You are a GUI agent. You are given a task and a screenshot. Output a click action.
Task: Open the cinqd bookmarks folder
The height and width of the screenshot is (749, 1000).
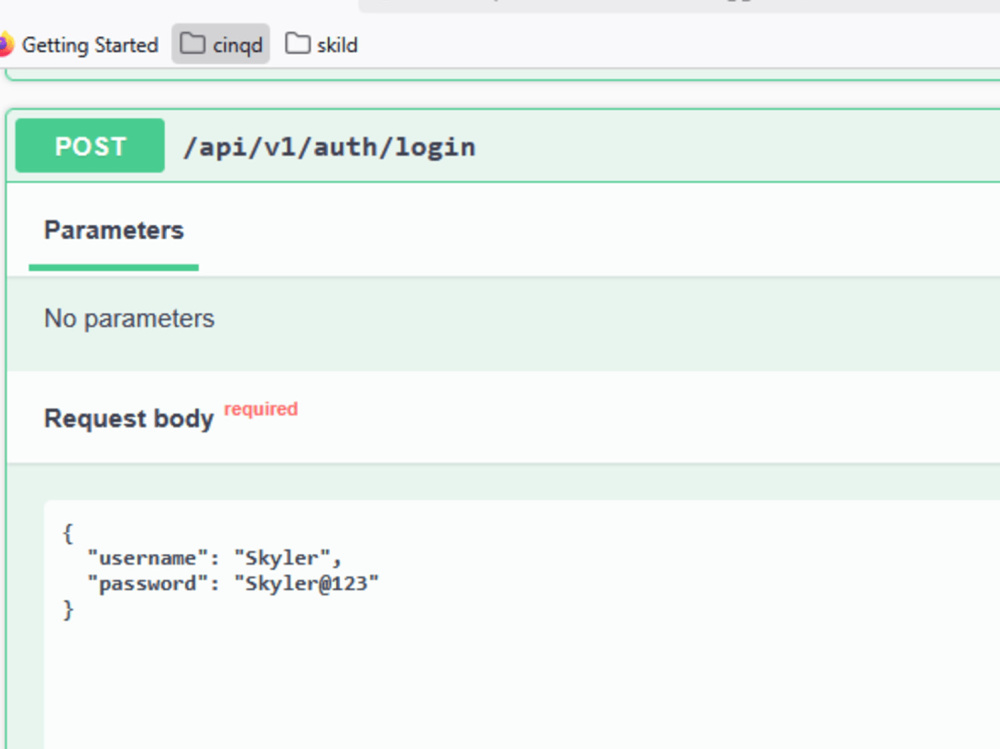221,44
